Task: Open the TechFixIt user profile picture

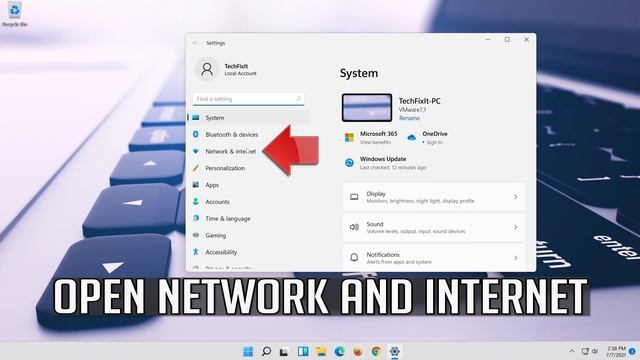Action: pos(207,69)
